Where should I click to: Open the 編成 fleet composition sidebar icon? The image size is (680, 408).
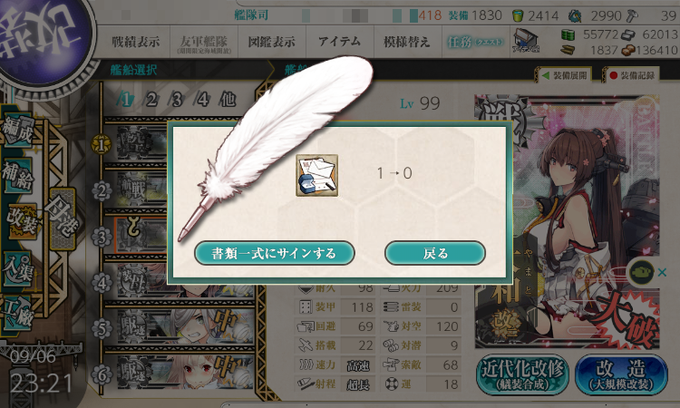[18, 131]
